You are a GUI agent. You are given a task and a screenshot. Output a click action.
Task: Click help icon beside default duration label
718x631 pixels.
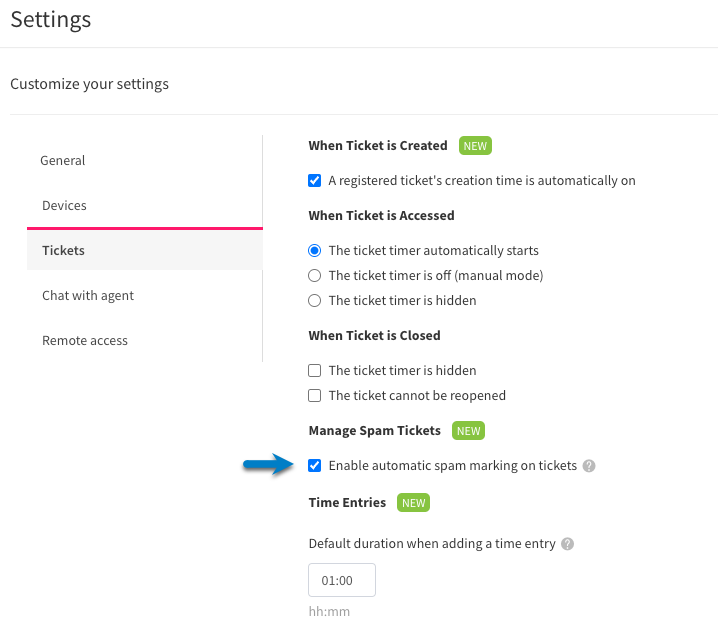point(568,544)
